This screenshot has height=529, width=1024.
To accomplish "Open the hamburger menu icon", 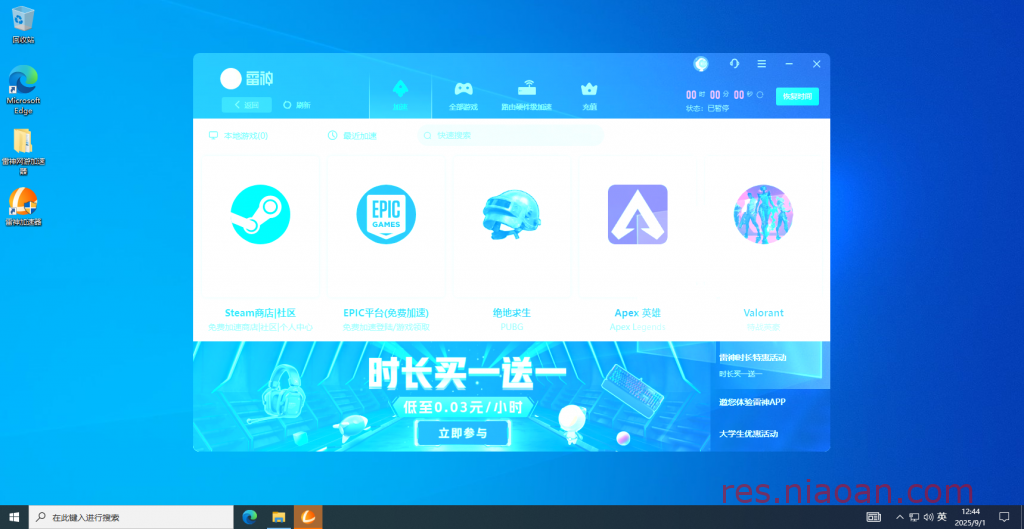I will click(761, 64).
